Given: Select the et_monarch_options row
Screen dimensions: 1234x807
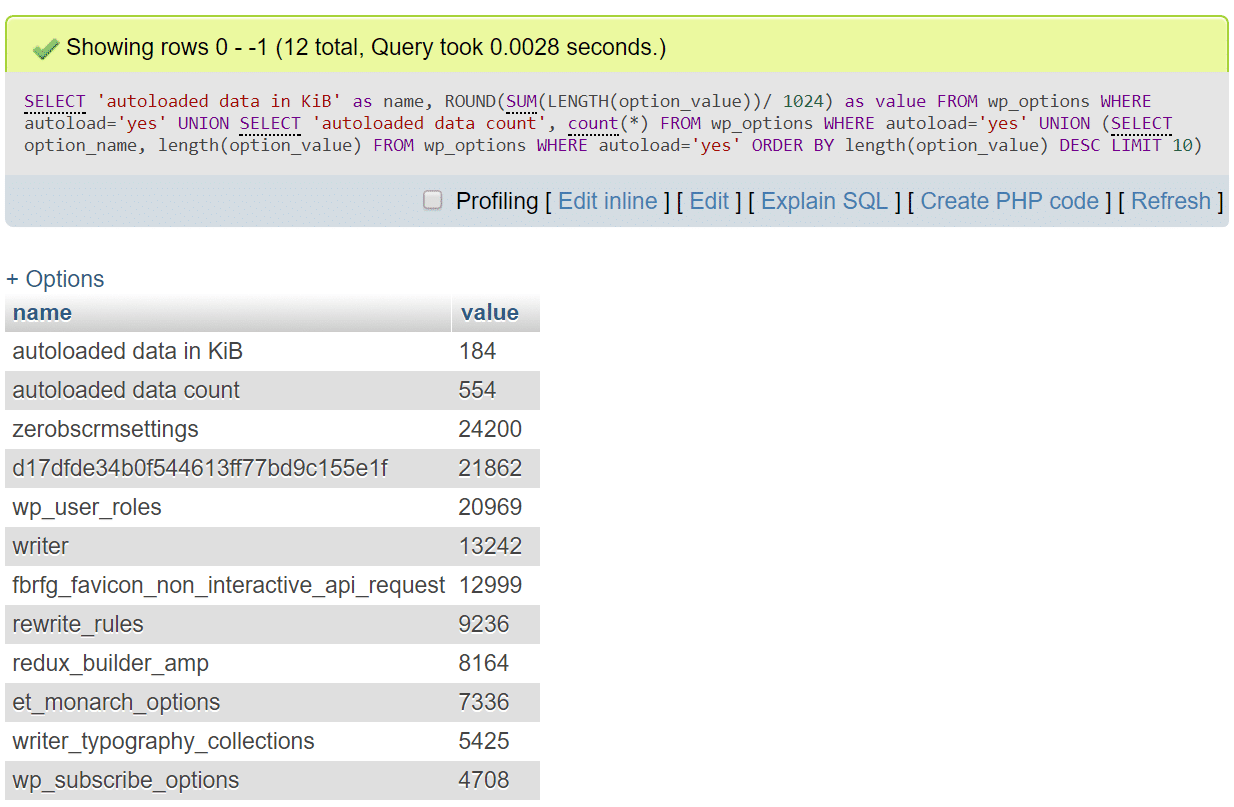Looking at the screenshot, I should pos(200,702).
